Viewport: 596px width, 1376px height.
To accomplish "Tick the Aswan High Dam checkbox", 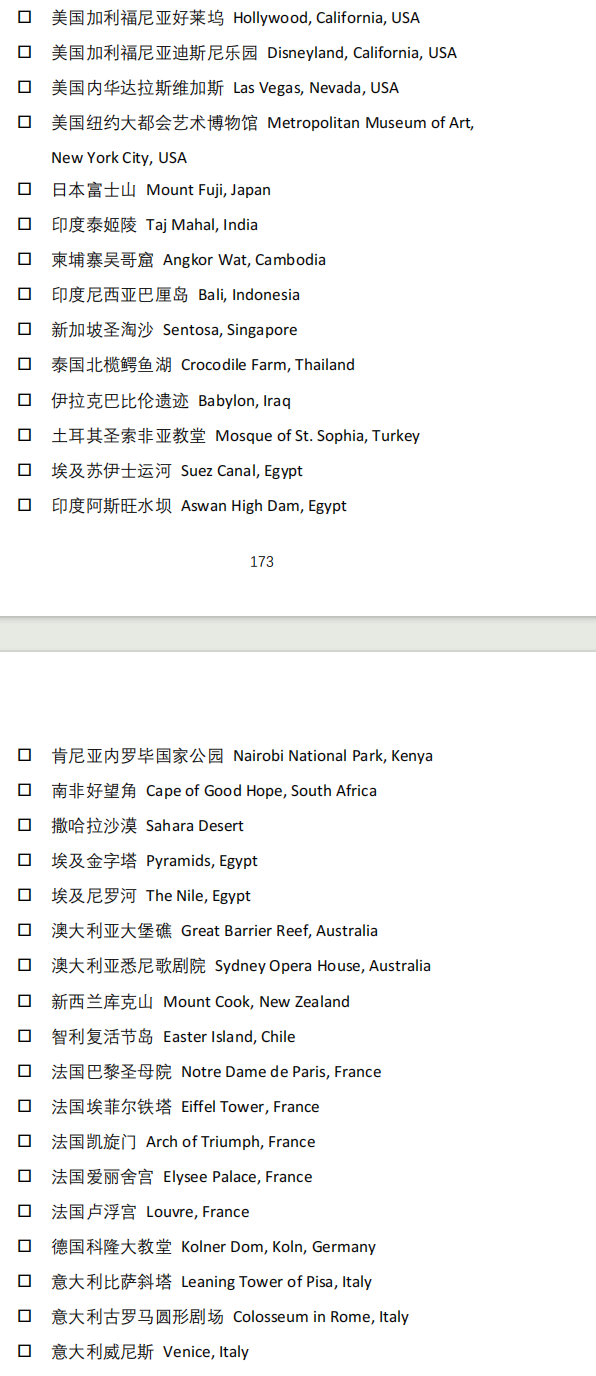I will (24, 505).
